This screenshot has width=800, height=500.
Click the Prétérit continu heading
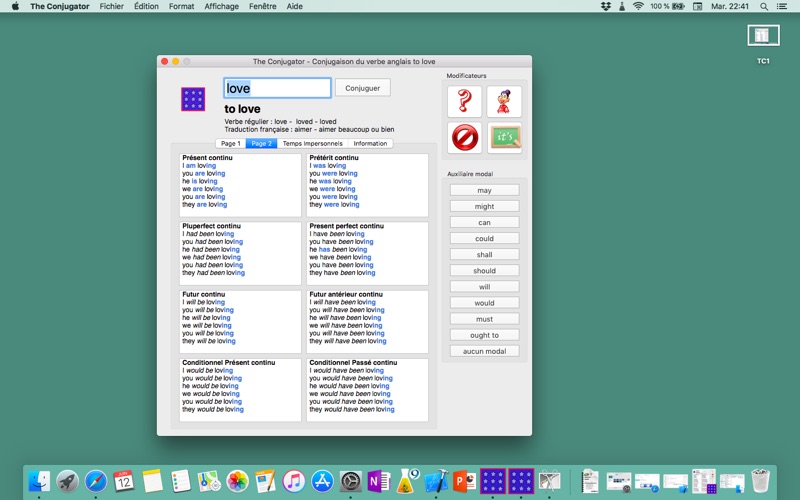(334, 158)
